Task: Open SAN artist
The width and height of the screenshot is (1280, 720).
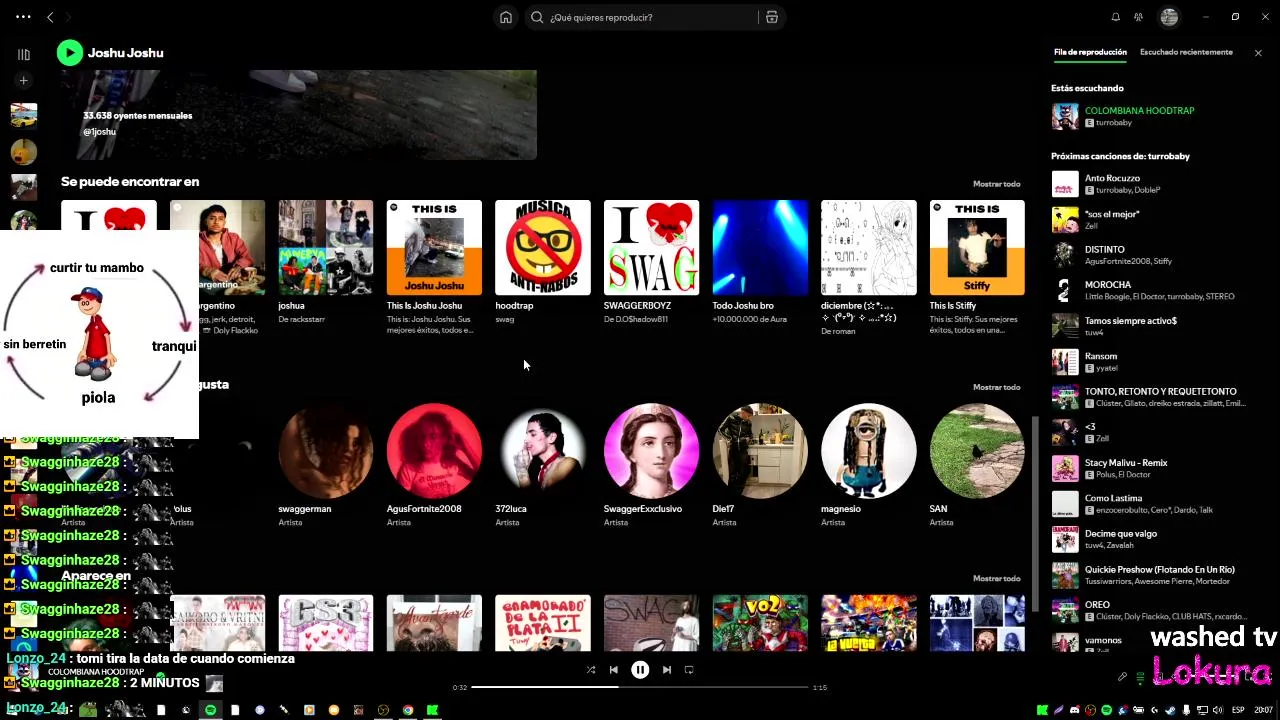Action: 976,451
